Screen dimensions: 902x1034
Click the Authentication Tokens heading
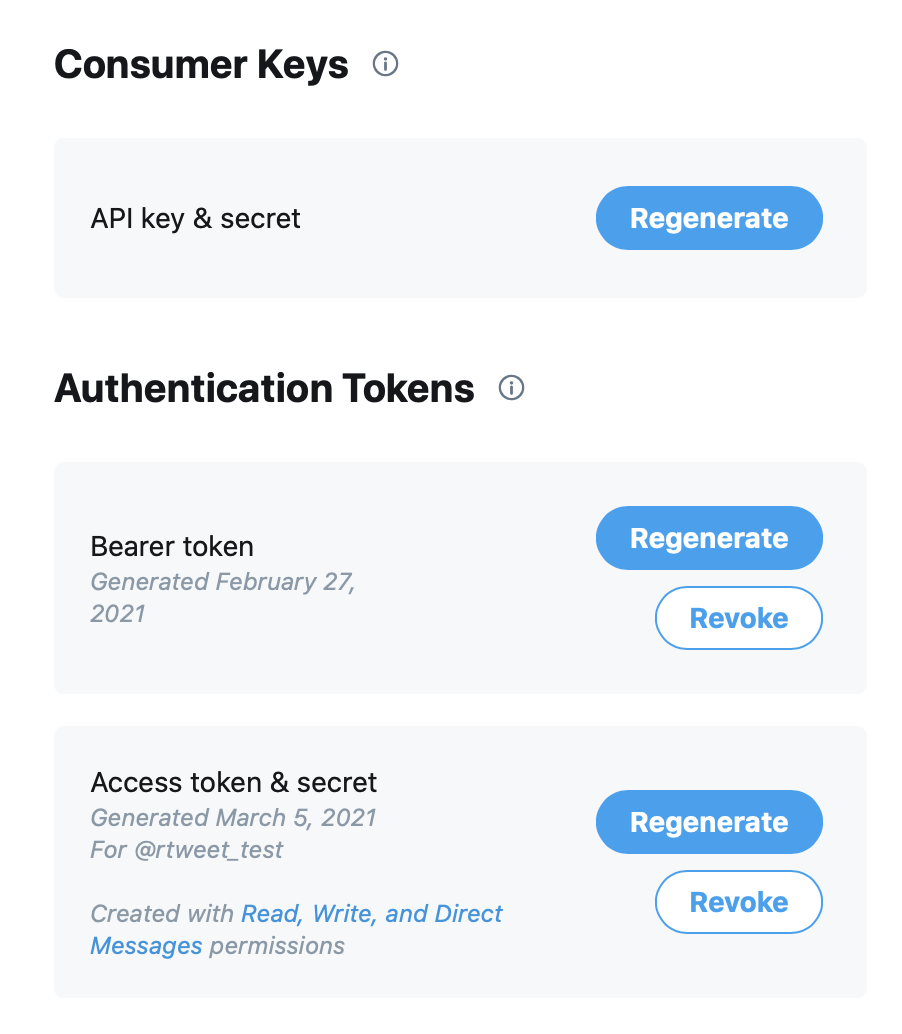click(266, 388)
